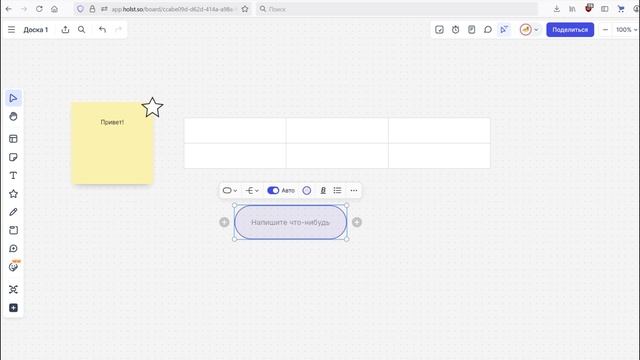Viewport: 640px width, 360px height.
Task: Open the 100% zoom level dropdown
Action: coord(626,29)
